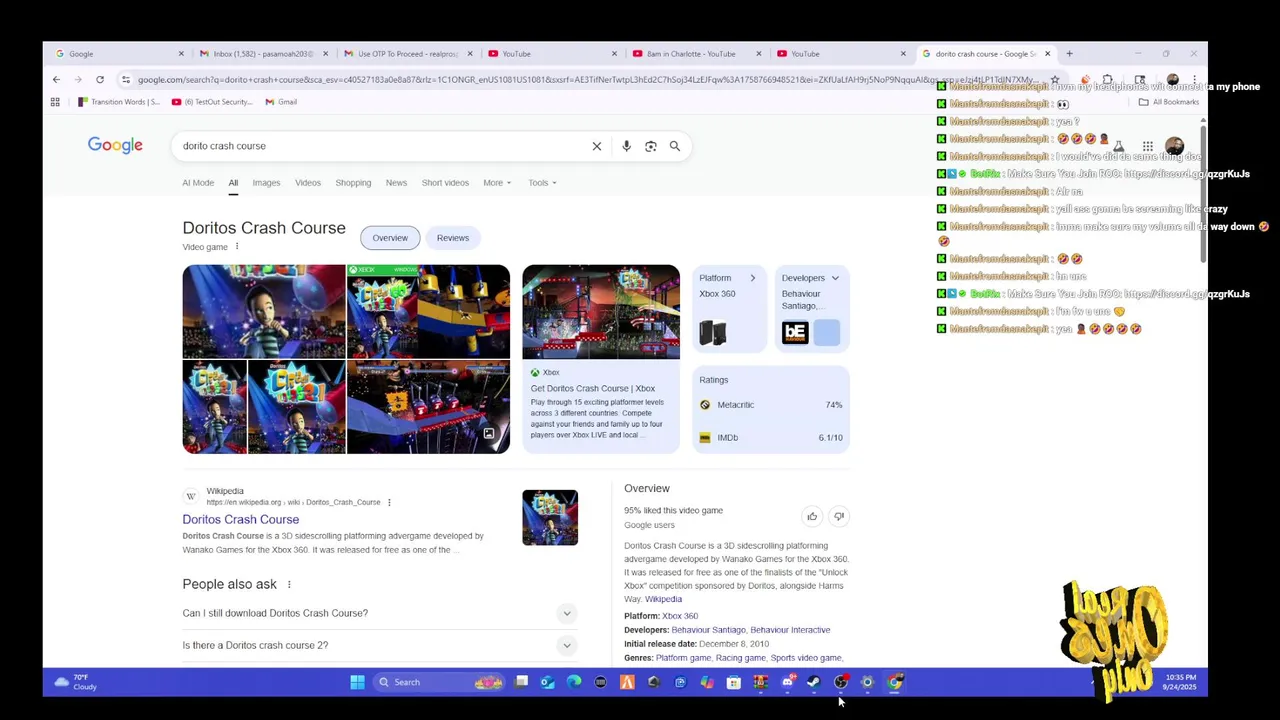Expand 'Can I still download Doritos Crash Course?'
The width and height of the screenshot is (1280, 720).
click(x=378, y=613)
